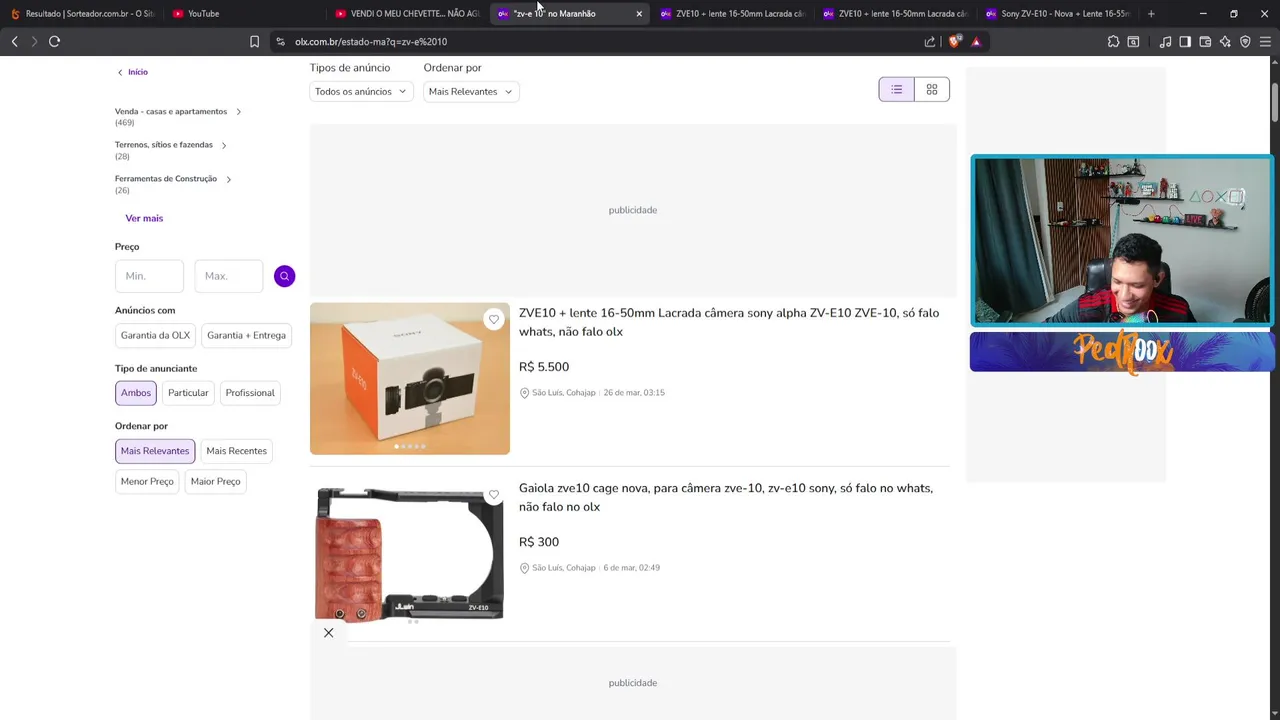Open the site settings icon beside URL

tap(281, 41)
